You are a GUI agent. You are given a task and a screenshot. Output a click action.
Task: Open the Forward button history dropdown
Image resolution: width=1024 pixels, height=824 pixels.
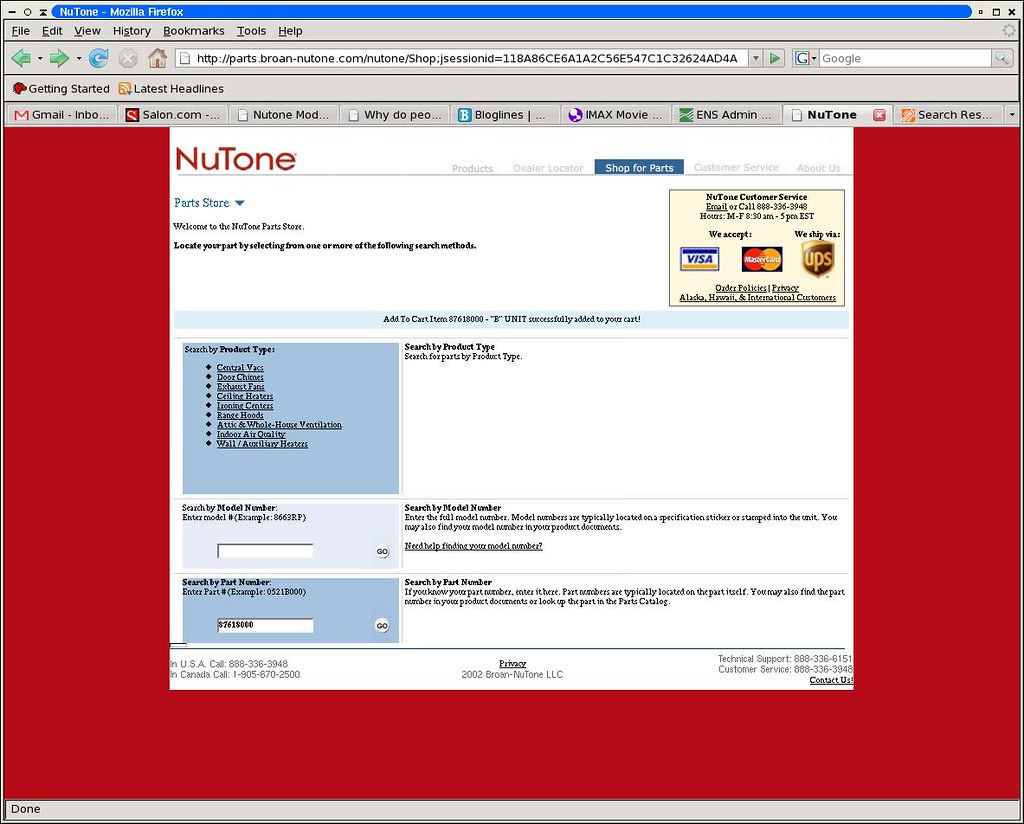79,58
